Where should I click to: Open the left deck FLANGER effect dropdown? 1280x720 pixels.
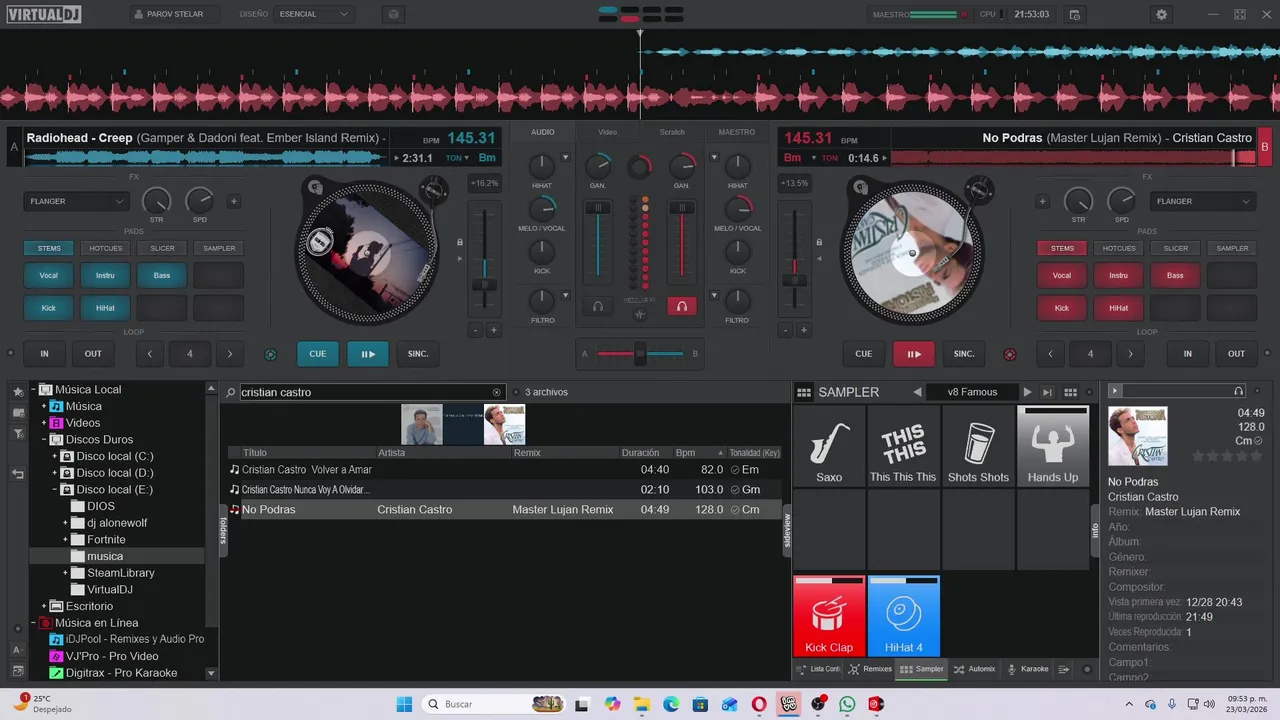(x=77, y=201)
